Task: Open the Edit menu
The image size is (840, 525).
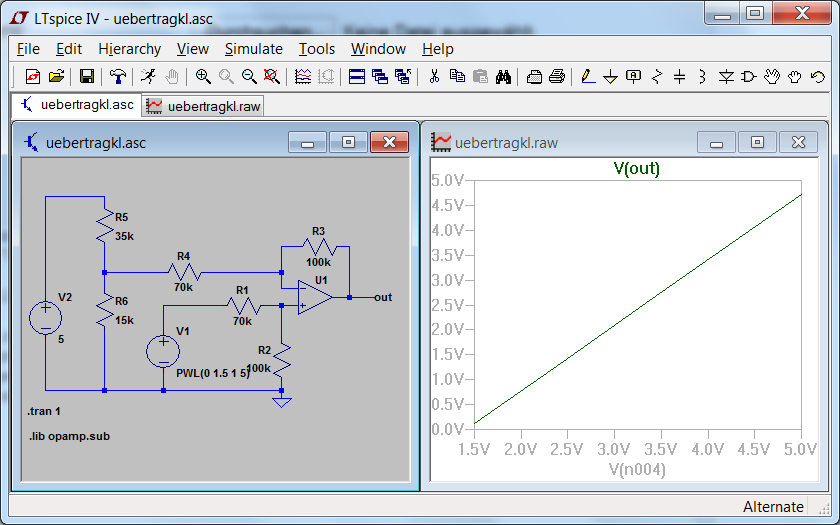Action: pyautogui.click(x=69, y=49)
